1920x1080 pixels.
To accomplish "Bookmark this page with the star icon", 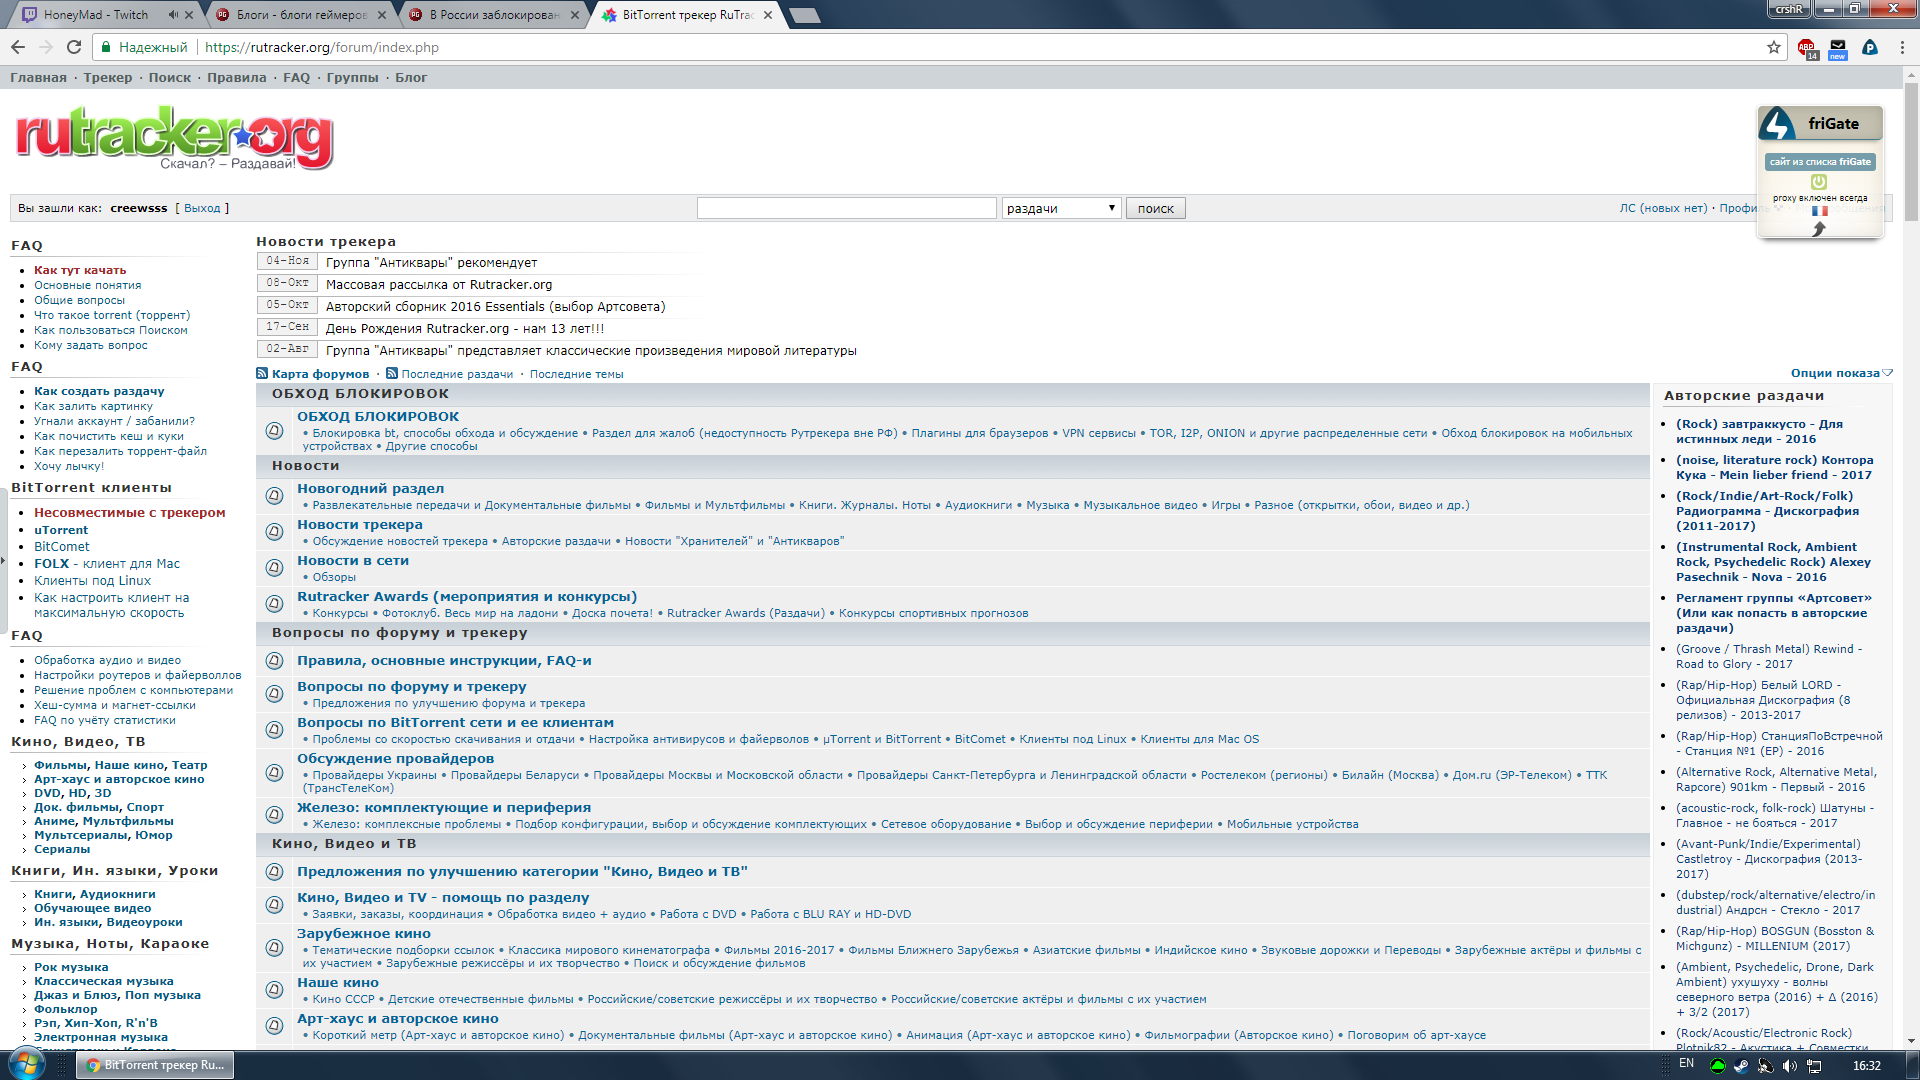I will pos(1774,47).
